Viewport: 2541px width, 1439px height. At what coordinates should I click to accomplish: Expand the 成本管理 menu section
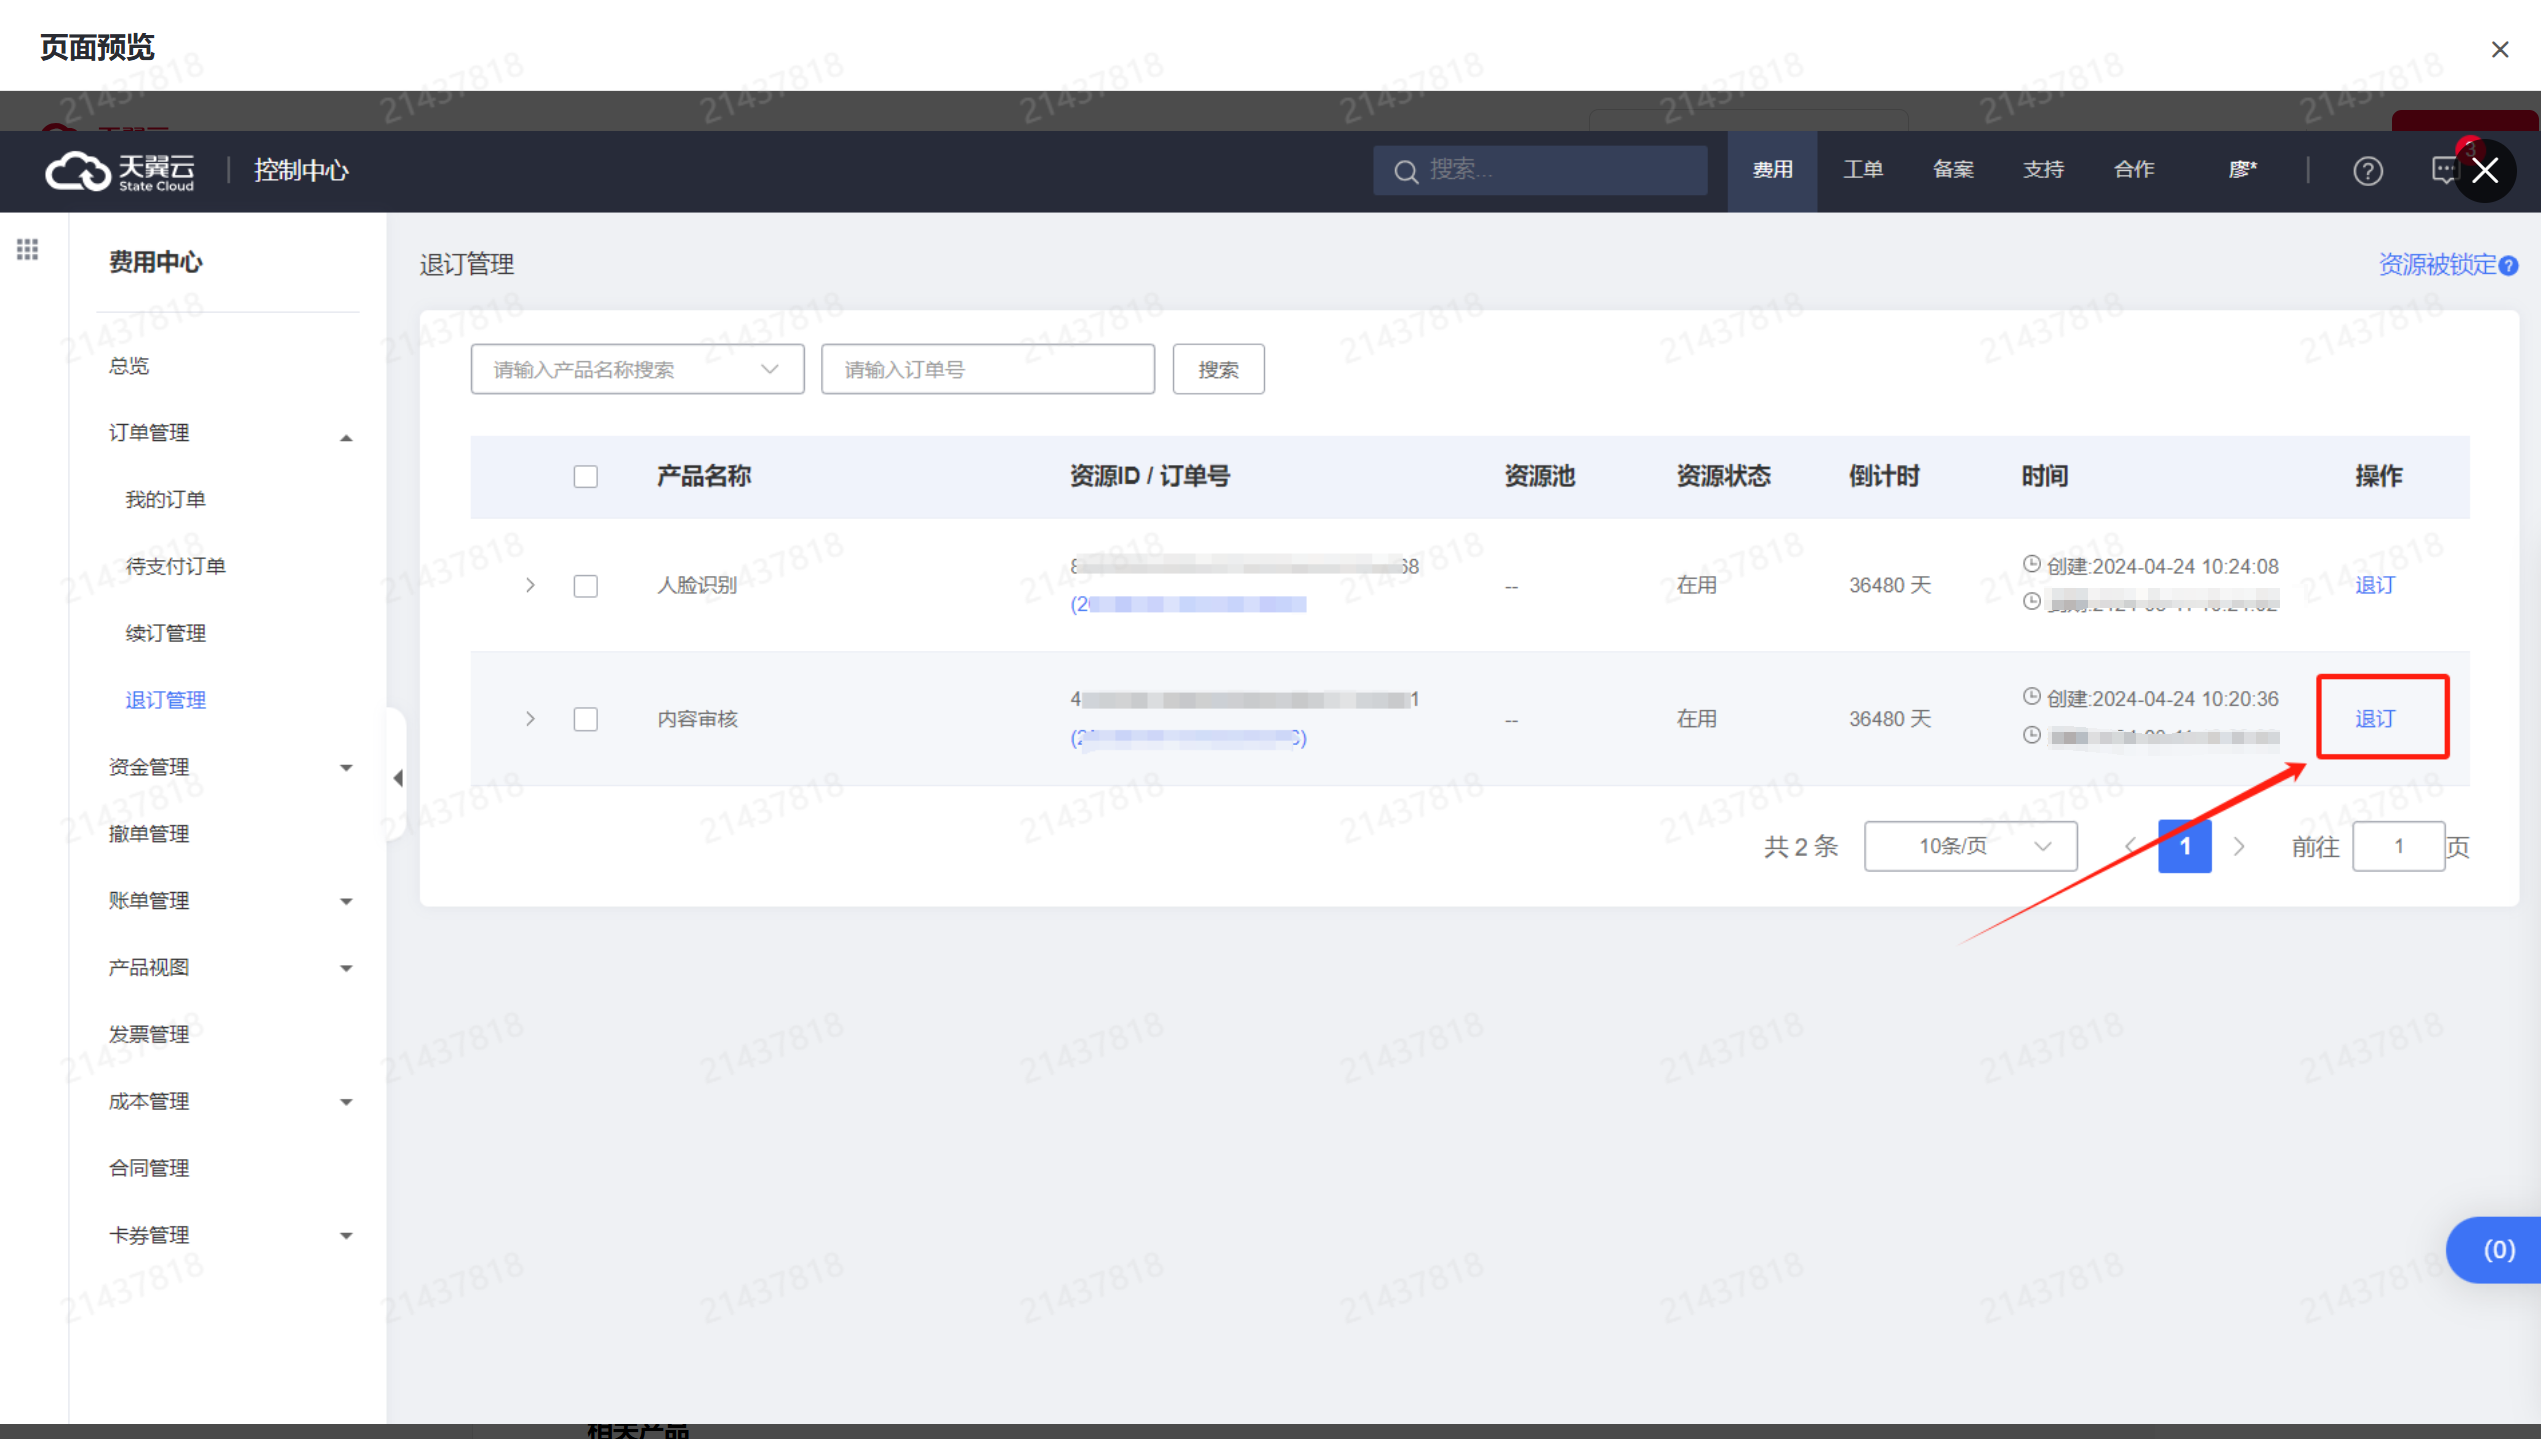tap(346, 1102)
